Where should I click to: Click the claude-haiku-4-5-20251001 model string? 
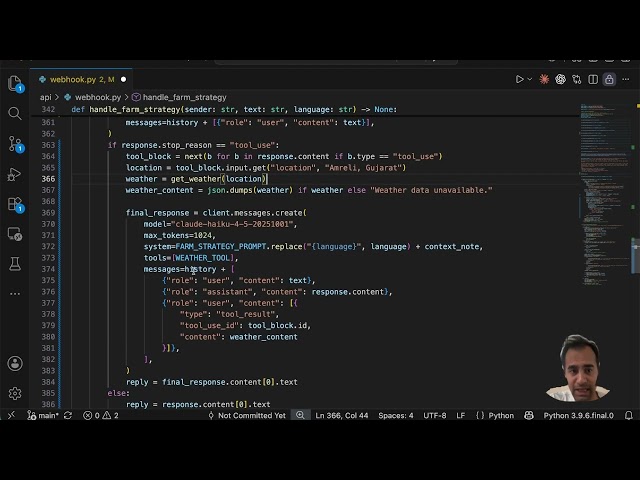[x=232, y=224]
